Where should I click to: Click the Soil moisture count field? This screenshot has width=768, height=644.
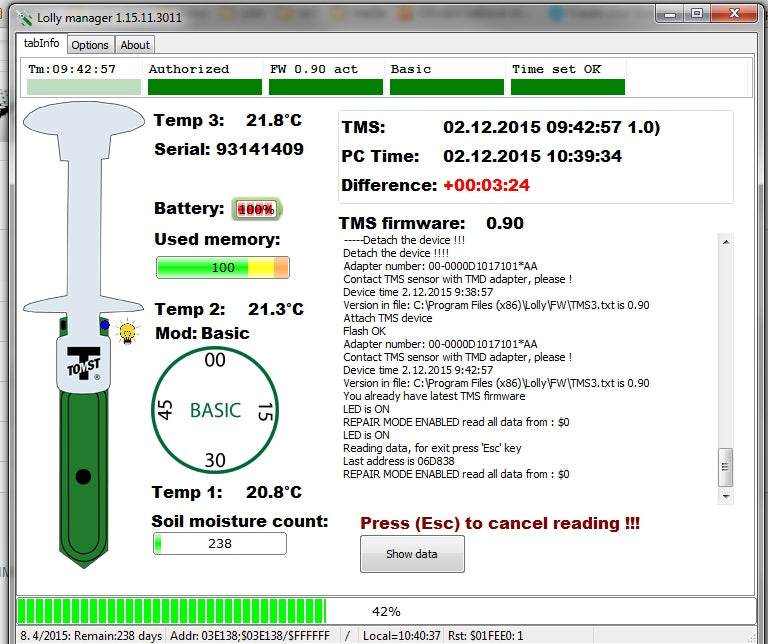(x=219, y=544)
